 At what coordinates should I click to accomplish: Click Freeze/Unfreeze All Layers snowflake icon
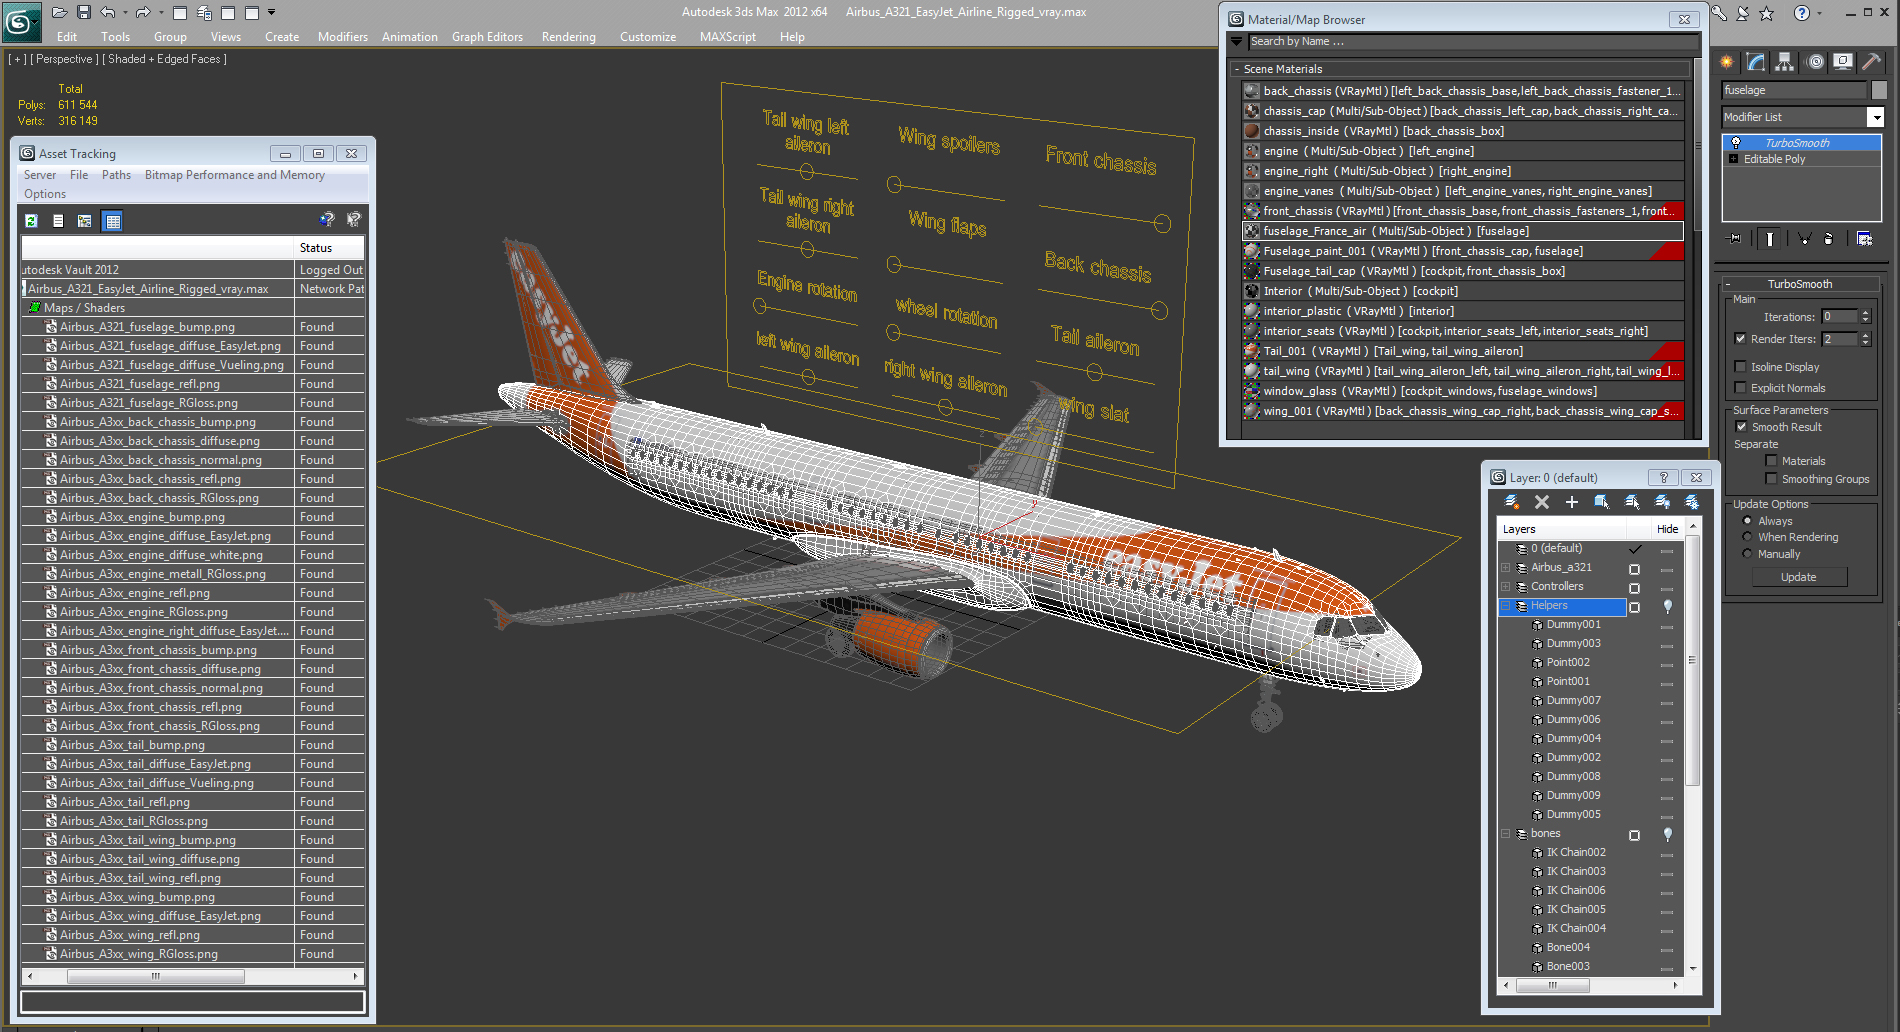(x=1692, y=502)
